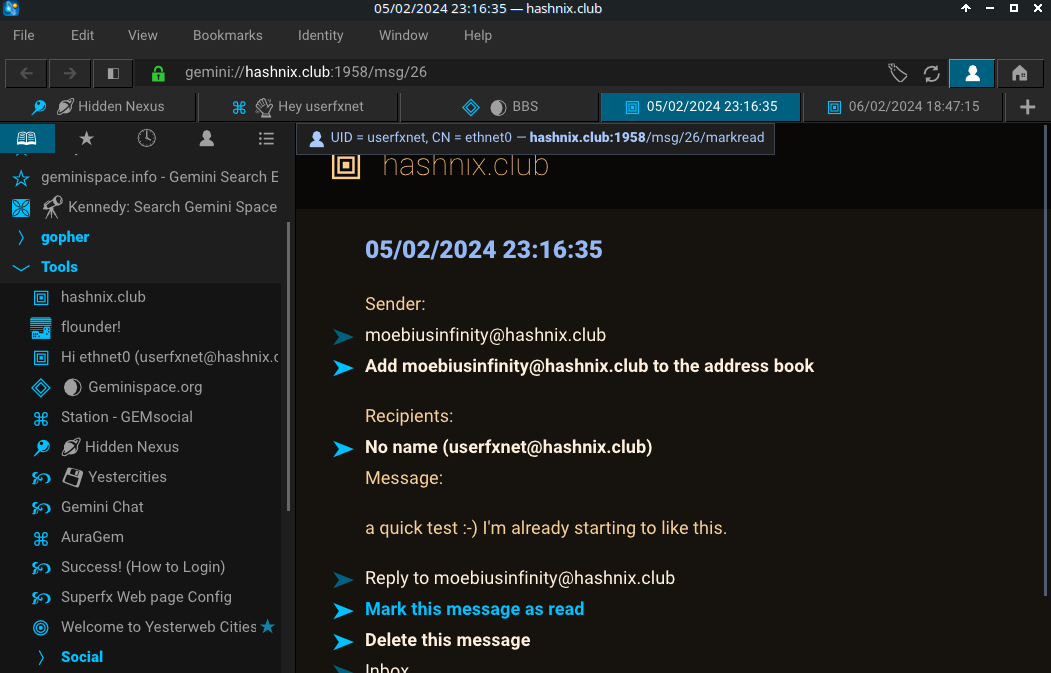
Task: Toggle the active identity button in toolbar
Action: [971, 73]
